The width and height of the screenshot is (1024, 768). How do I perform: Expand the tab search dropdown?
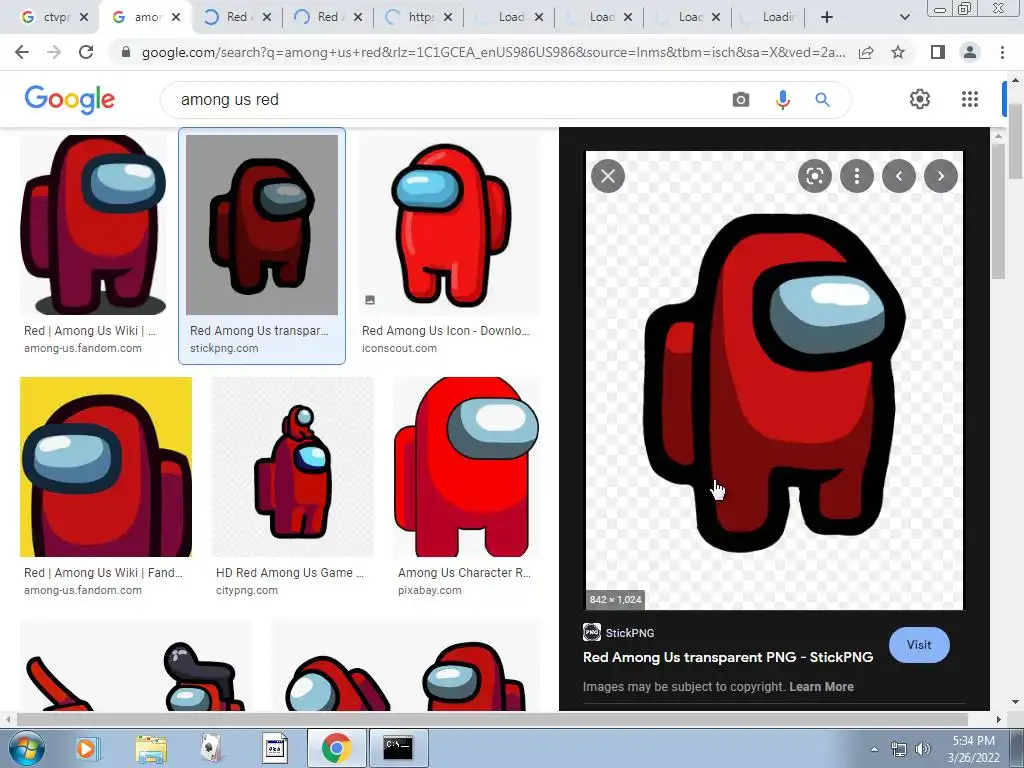coord(904,18)
